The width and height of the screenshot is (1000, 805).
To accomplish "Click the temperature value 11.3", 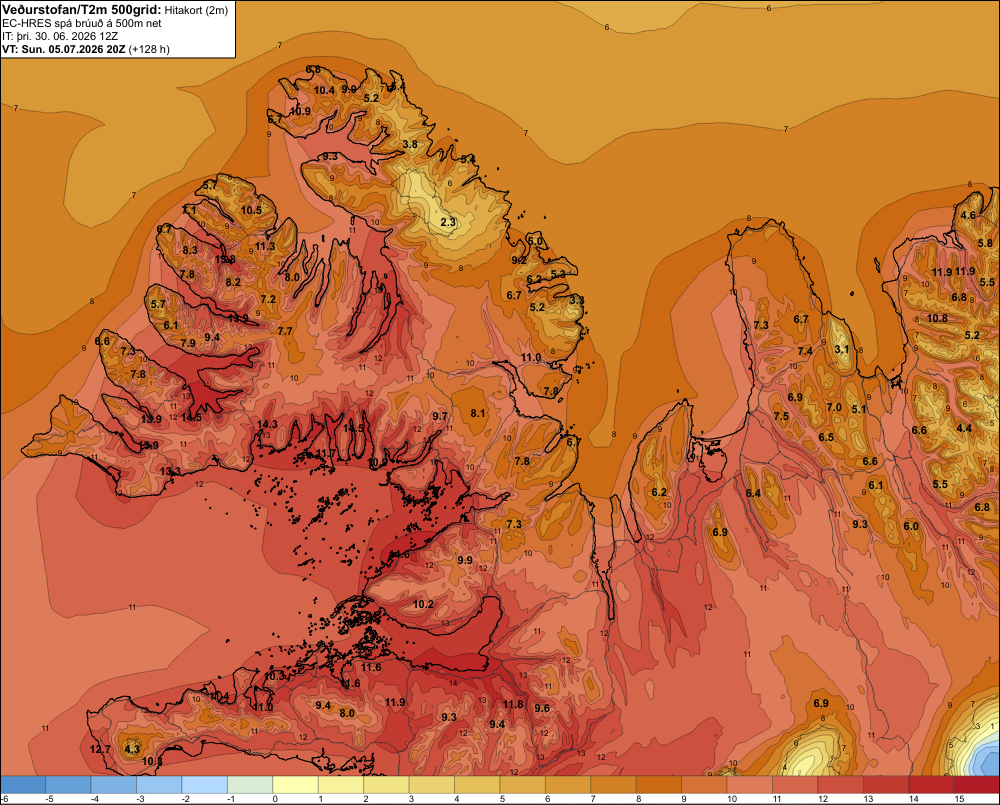I will (265, 246).
